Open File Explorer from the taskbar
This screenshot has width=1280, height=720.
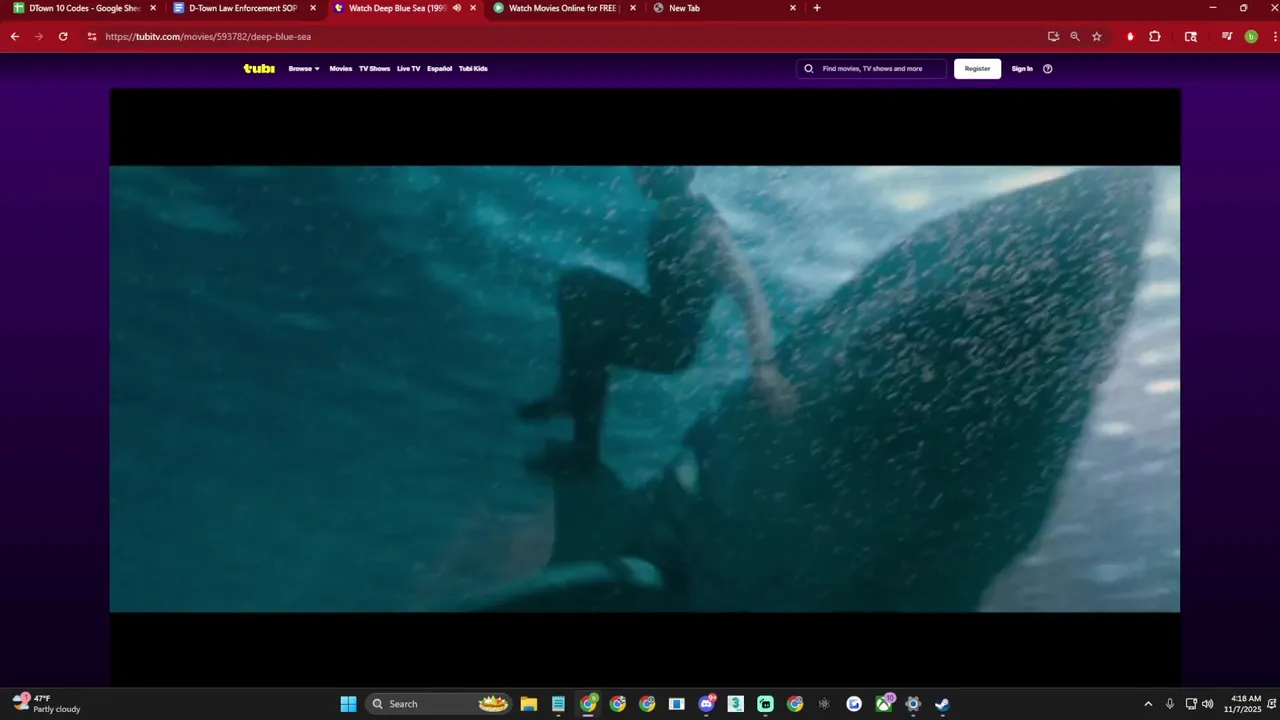tap(528, 704)
